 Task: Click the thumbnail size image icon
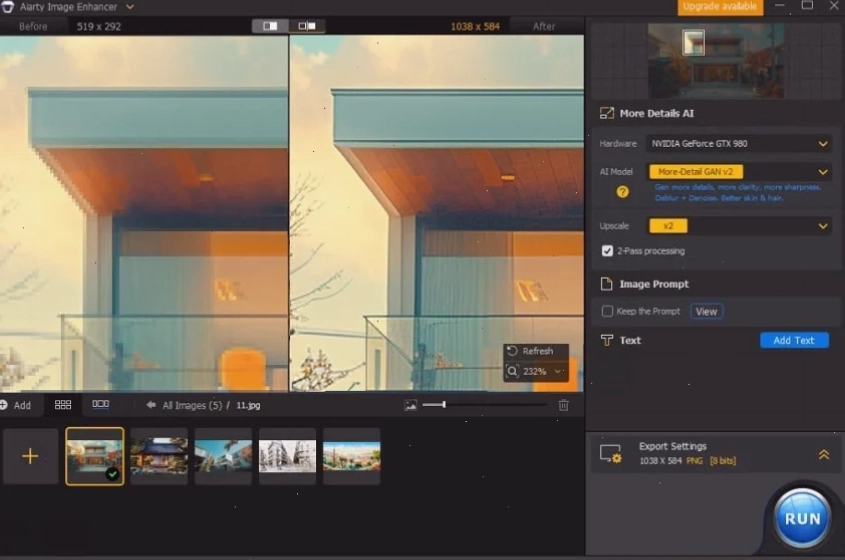411,405
